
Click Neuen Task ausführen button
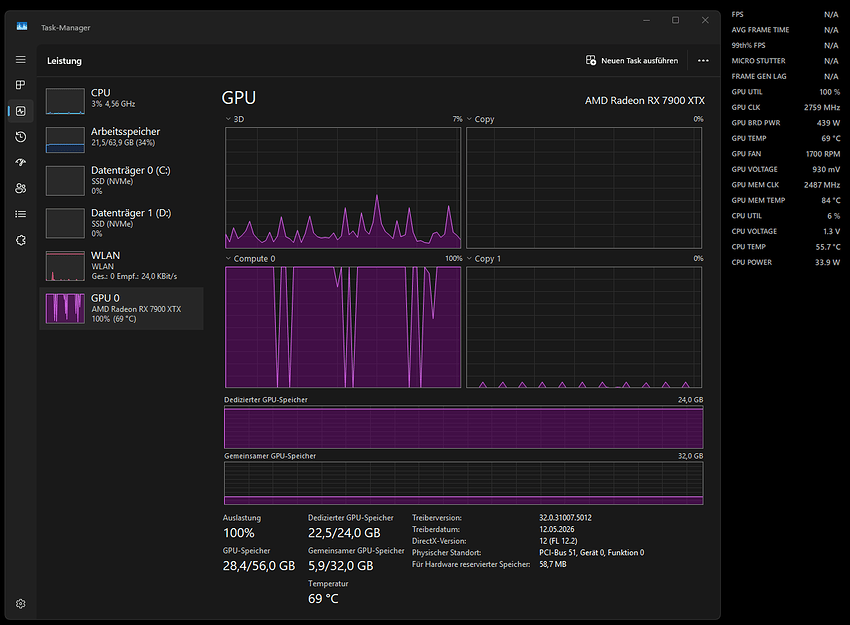coord(632,60)
